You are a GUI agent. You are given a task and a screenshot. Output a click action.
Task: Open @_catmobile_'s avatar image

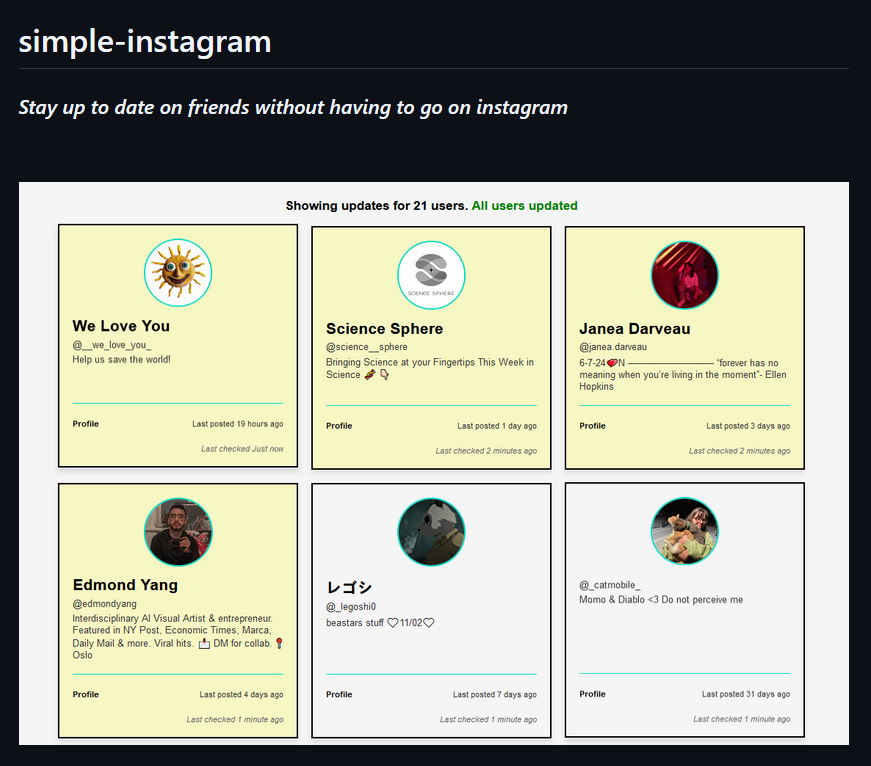684,531
